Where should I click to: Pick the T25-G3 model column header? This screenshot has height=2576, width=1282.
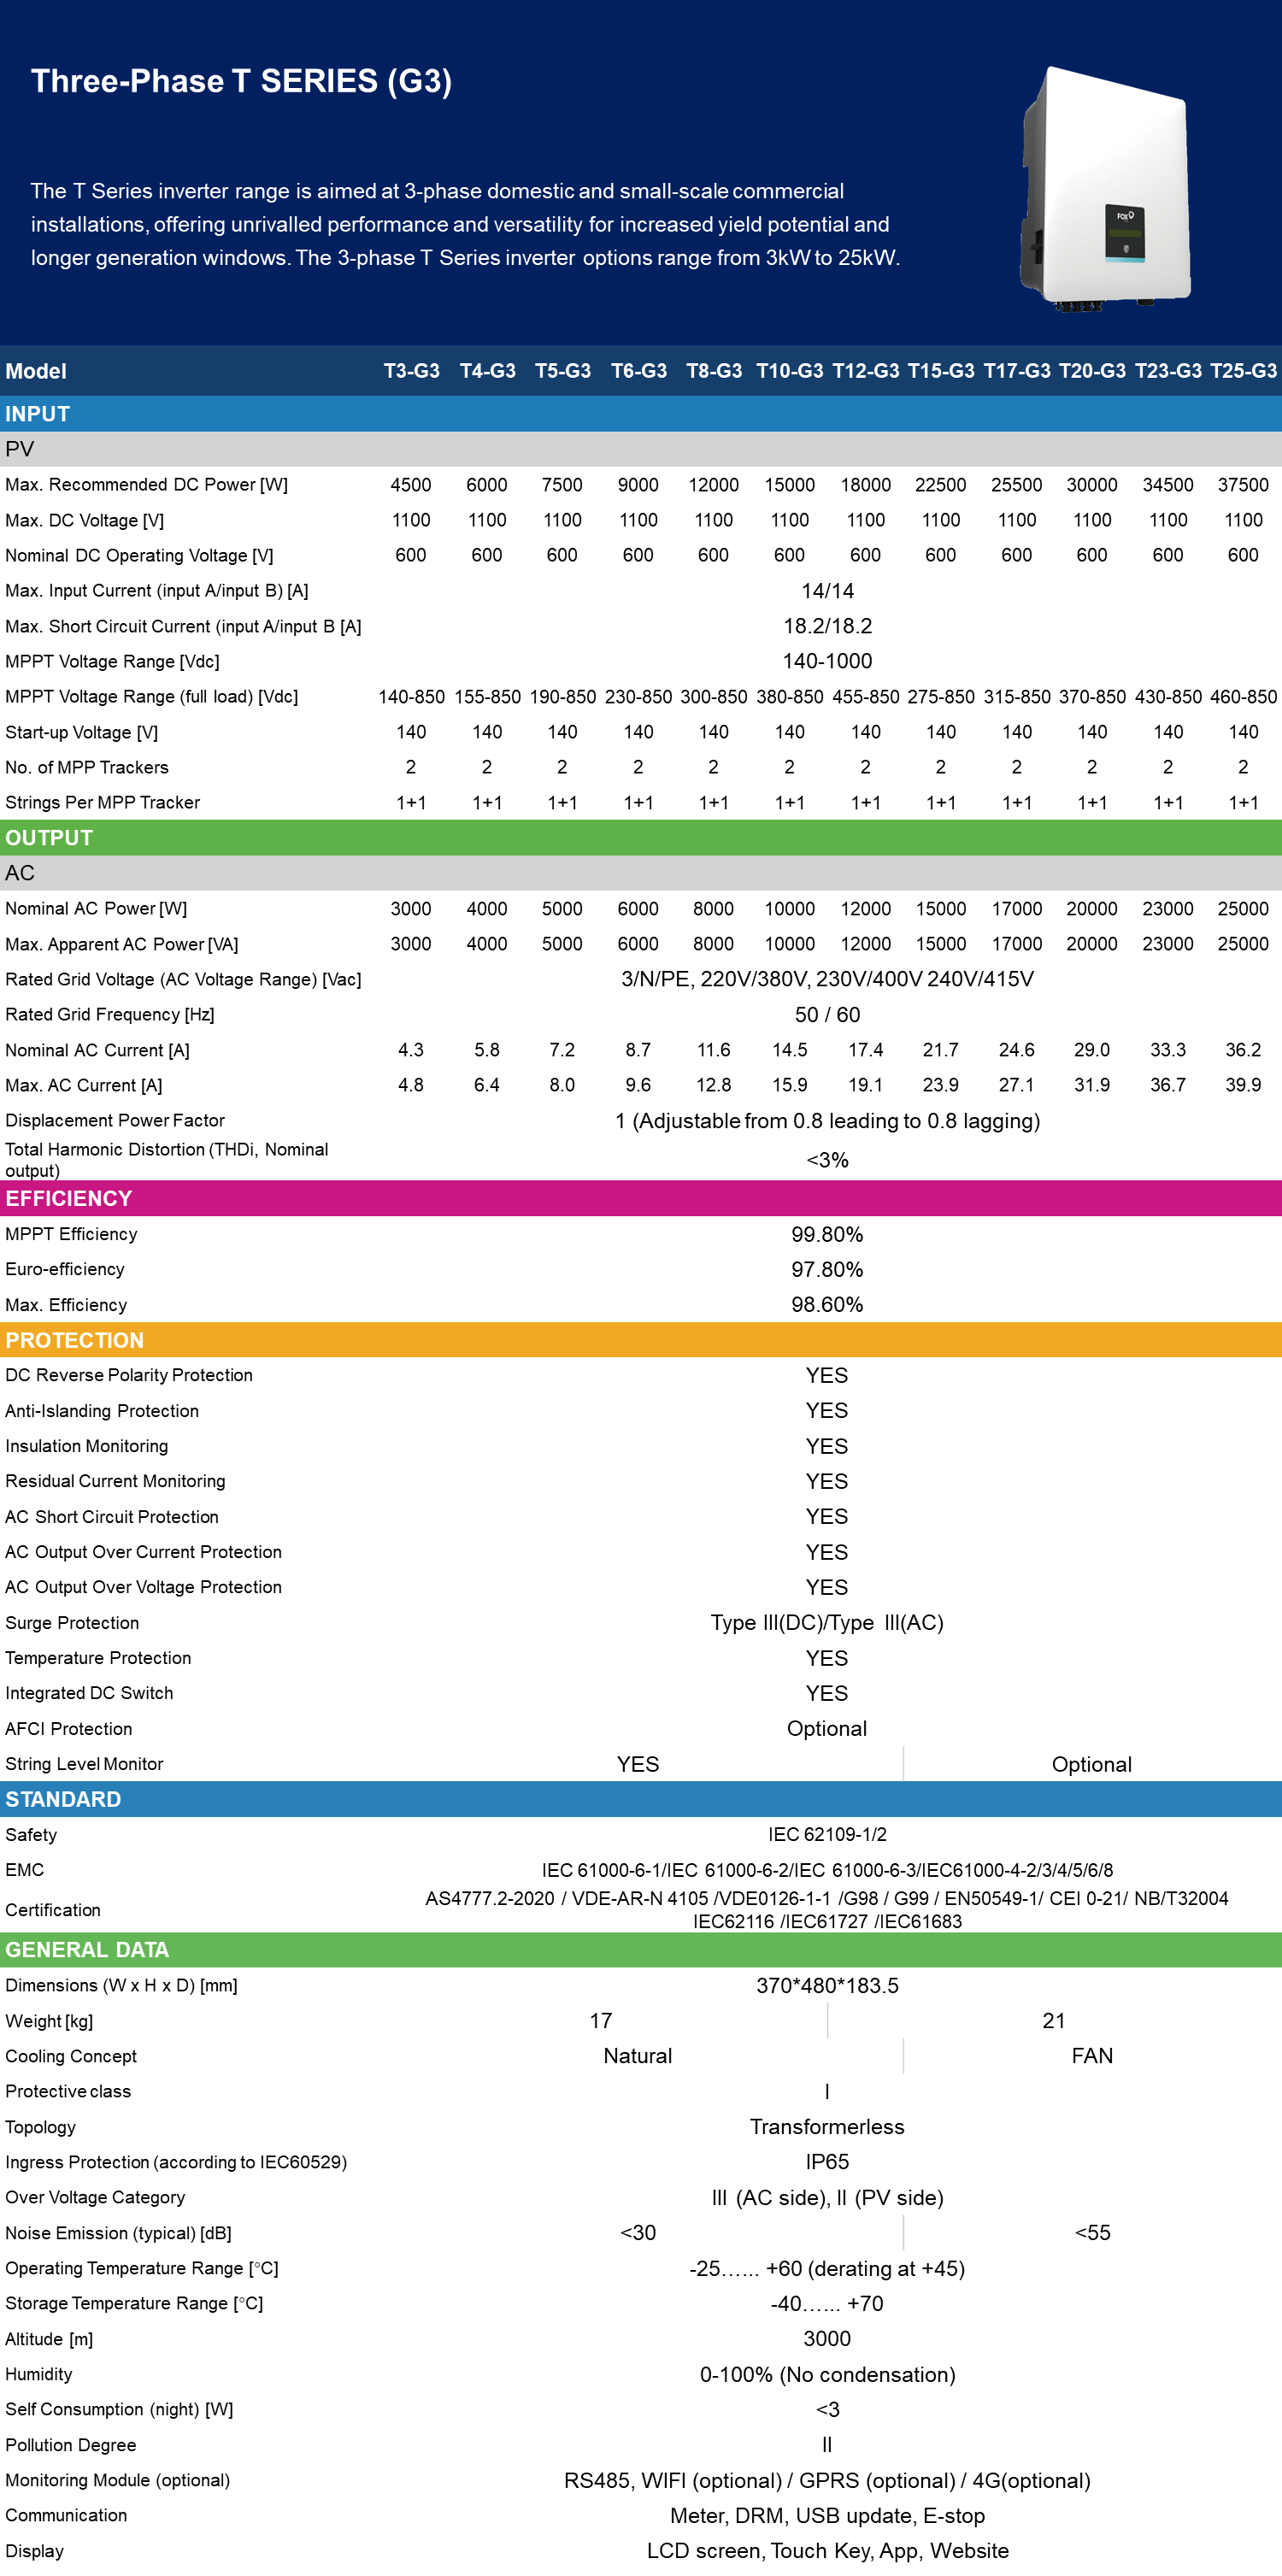[x=1243, y=371]
